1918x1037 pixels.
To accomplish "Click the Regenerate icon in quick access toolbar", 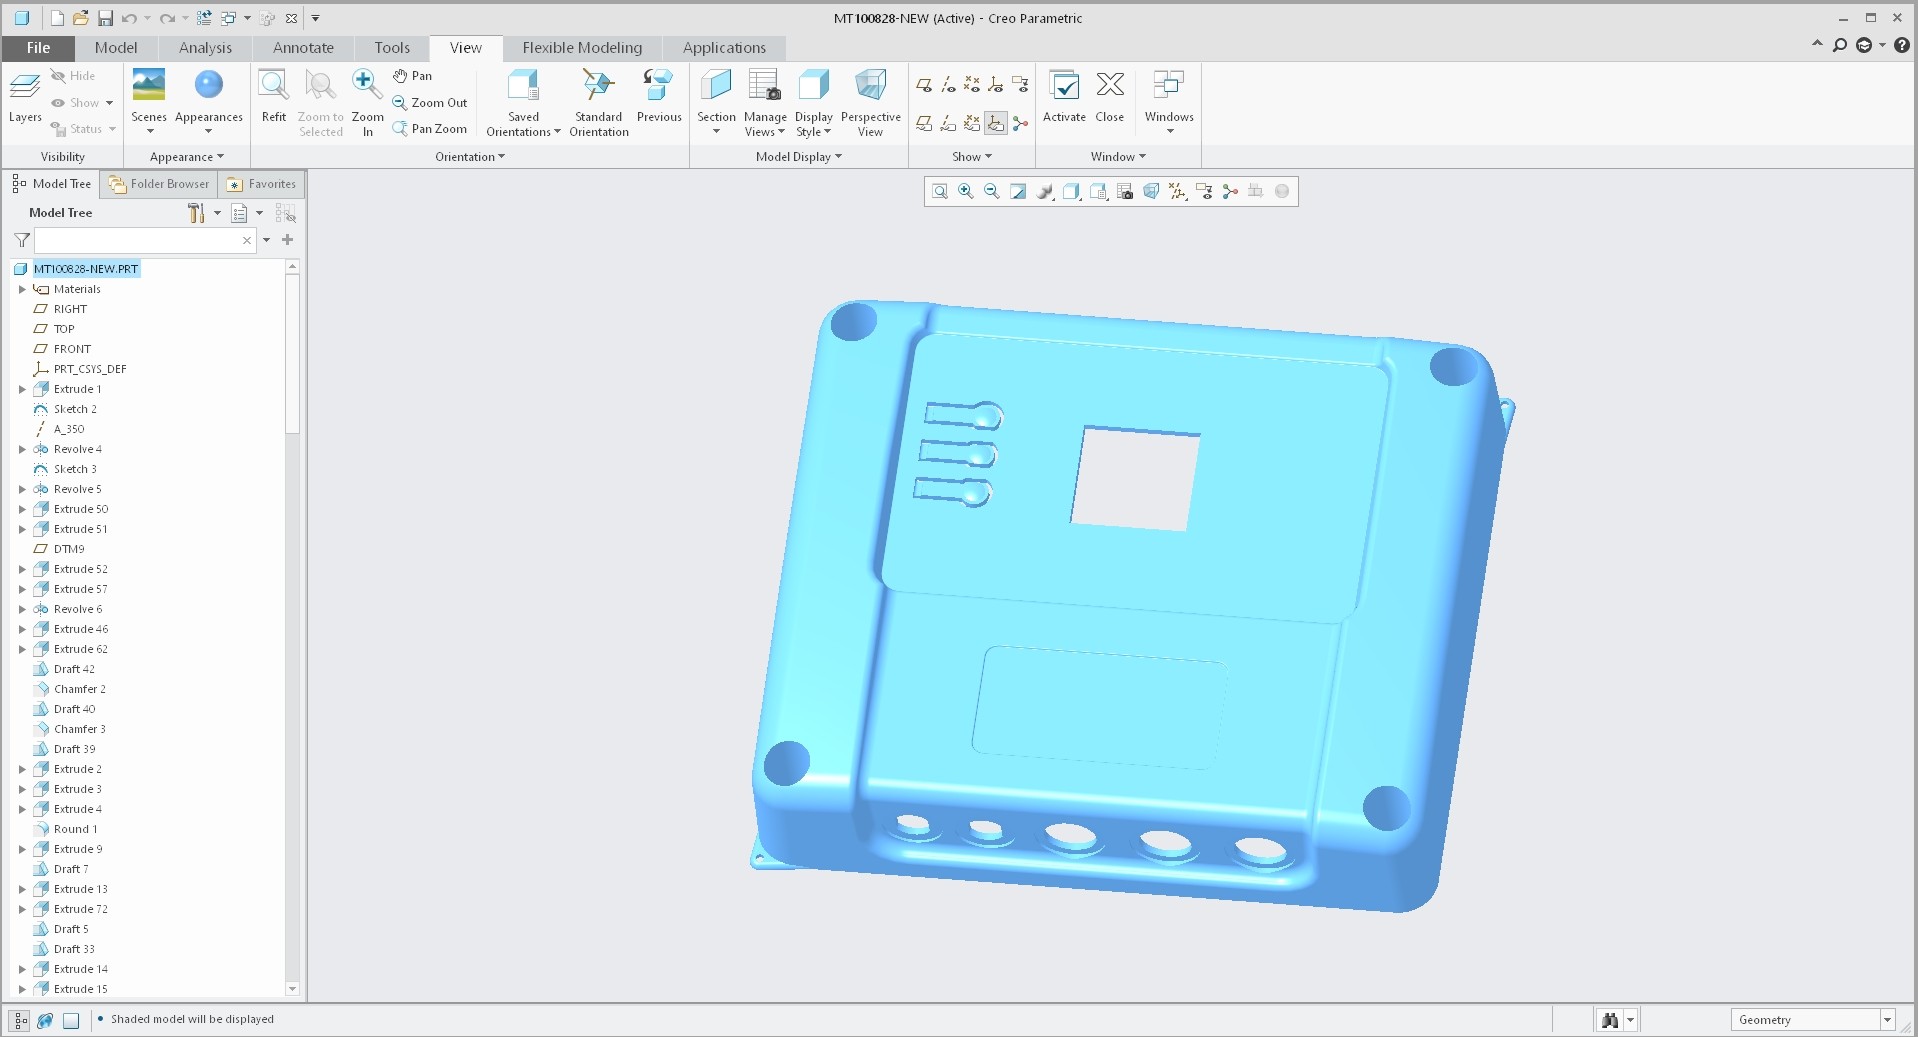I will 204,18.
